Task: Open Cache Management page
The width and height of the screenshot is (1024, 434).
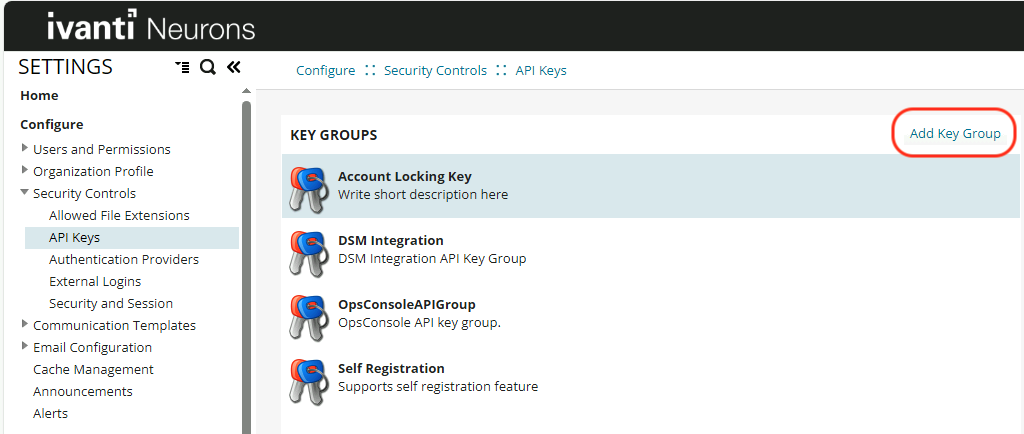Action: 93,369
